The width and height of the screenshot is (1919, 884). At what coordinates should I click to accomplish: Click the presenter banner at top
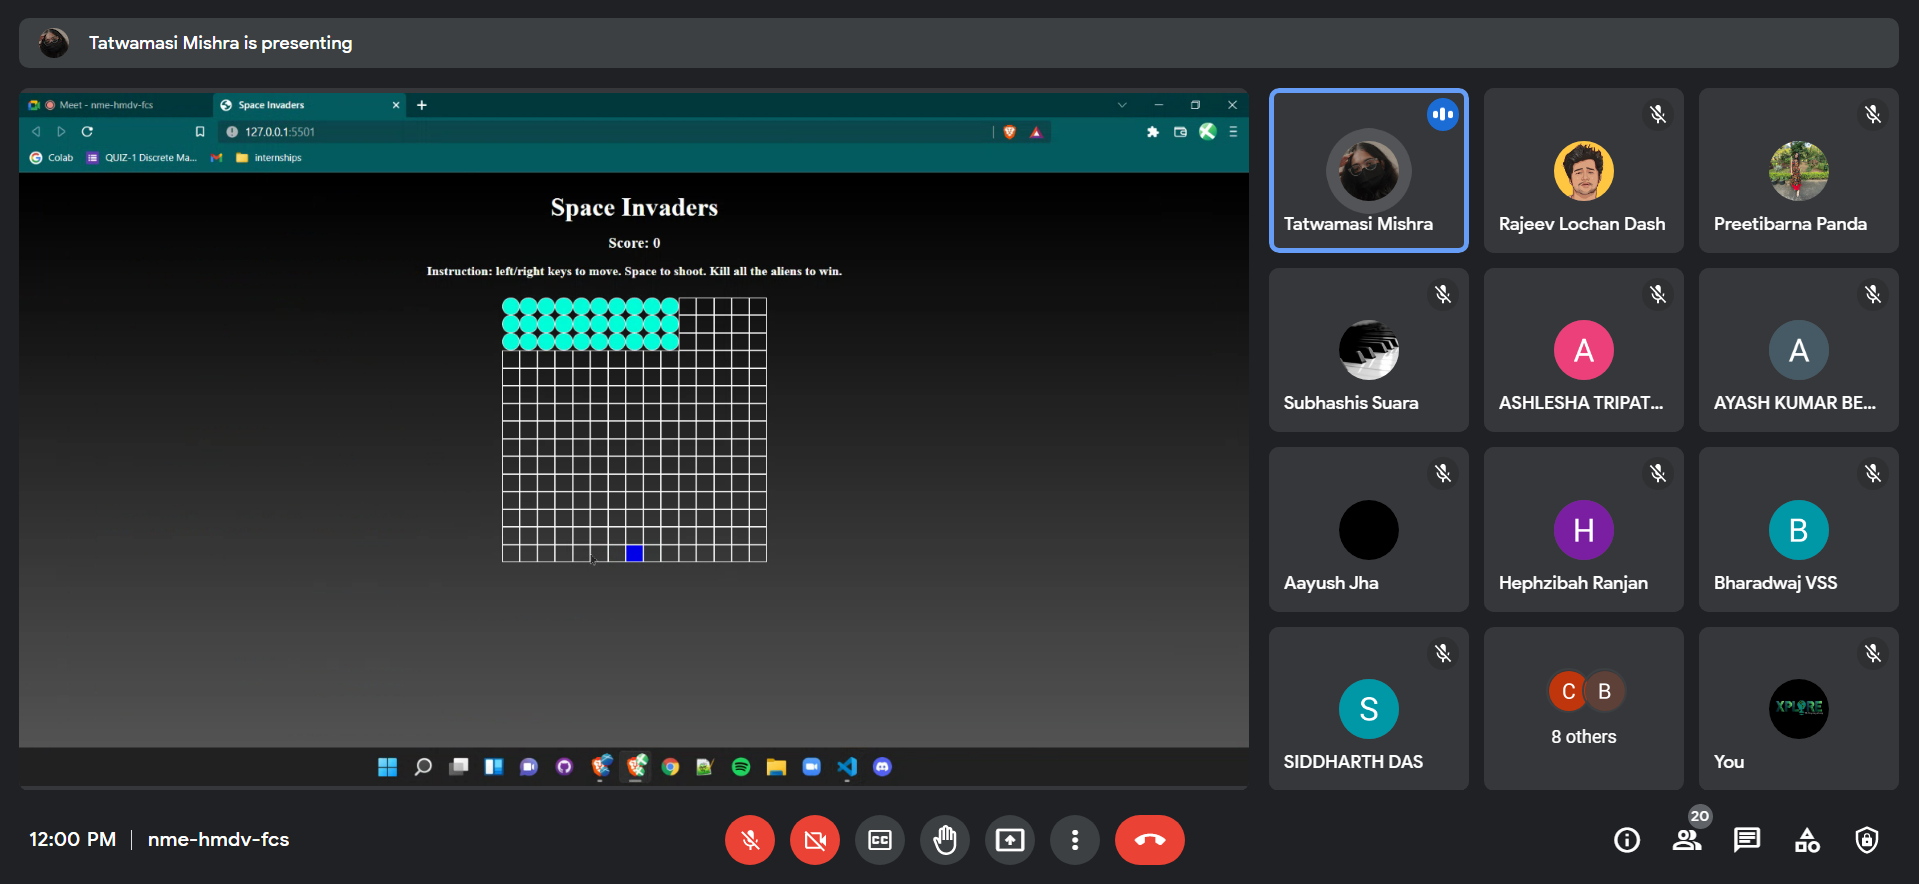[958, 43]
